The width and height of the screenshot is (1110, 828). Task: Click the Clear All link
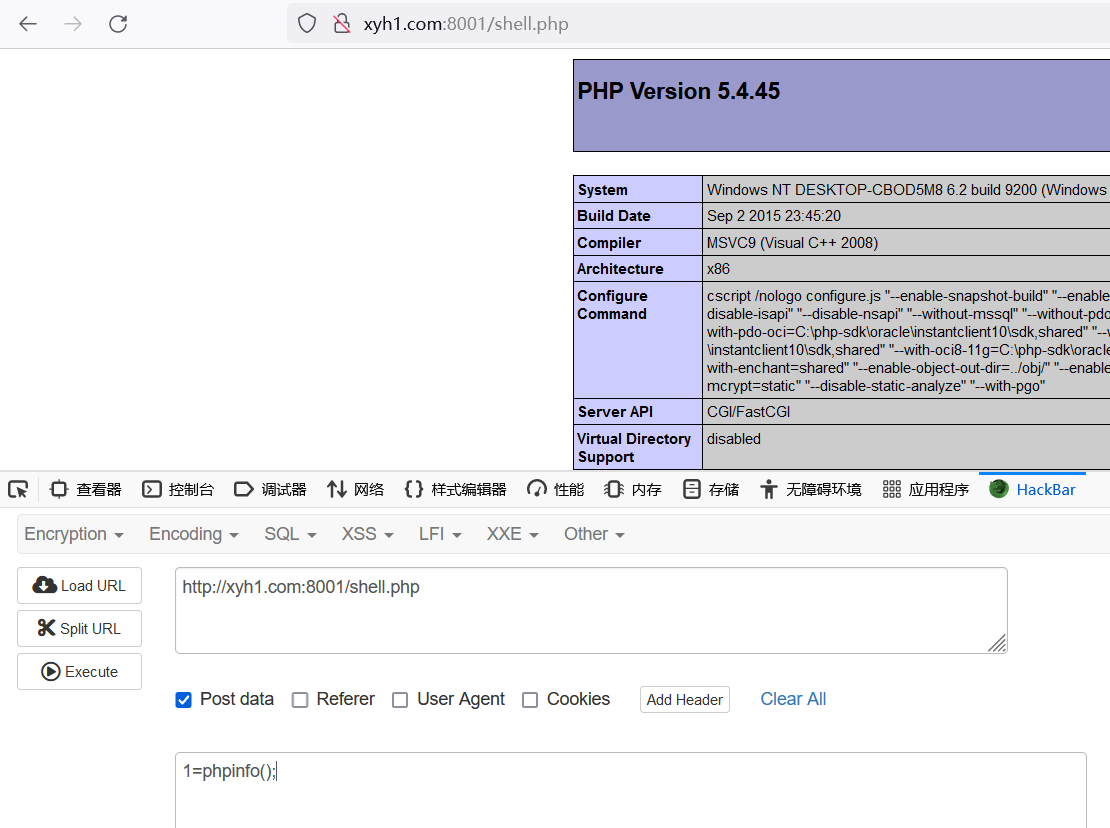(x=793, y=699)
